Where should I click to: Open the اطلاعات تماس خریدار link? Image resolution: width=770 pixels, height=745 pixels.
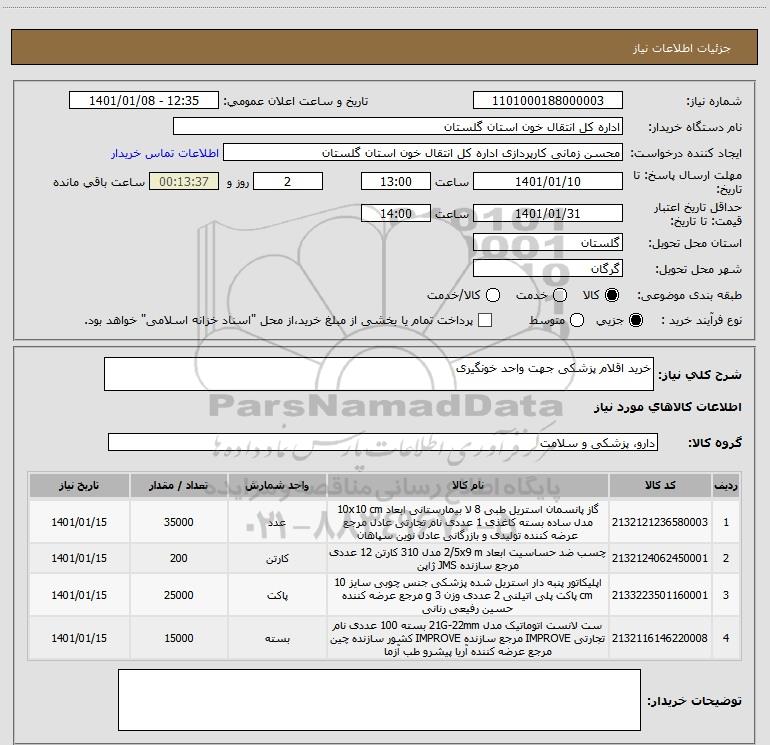[x=165, y=153]
